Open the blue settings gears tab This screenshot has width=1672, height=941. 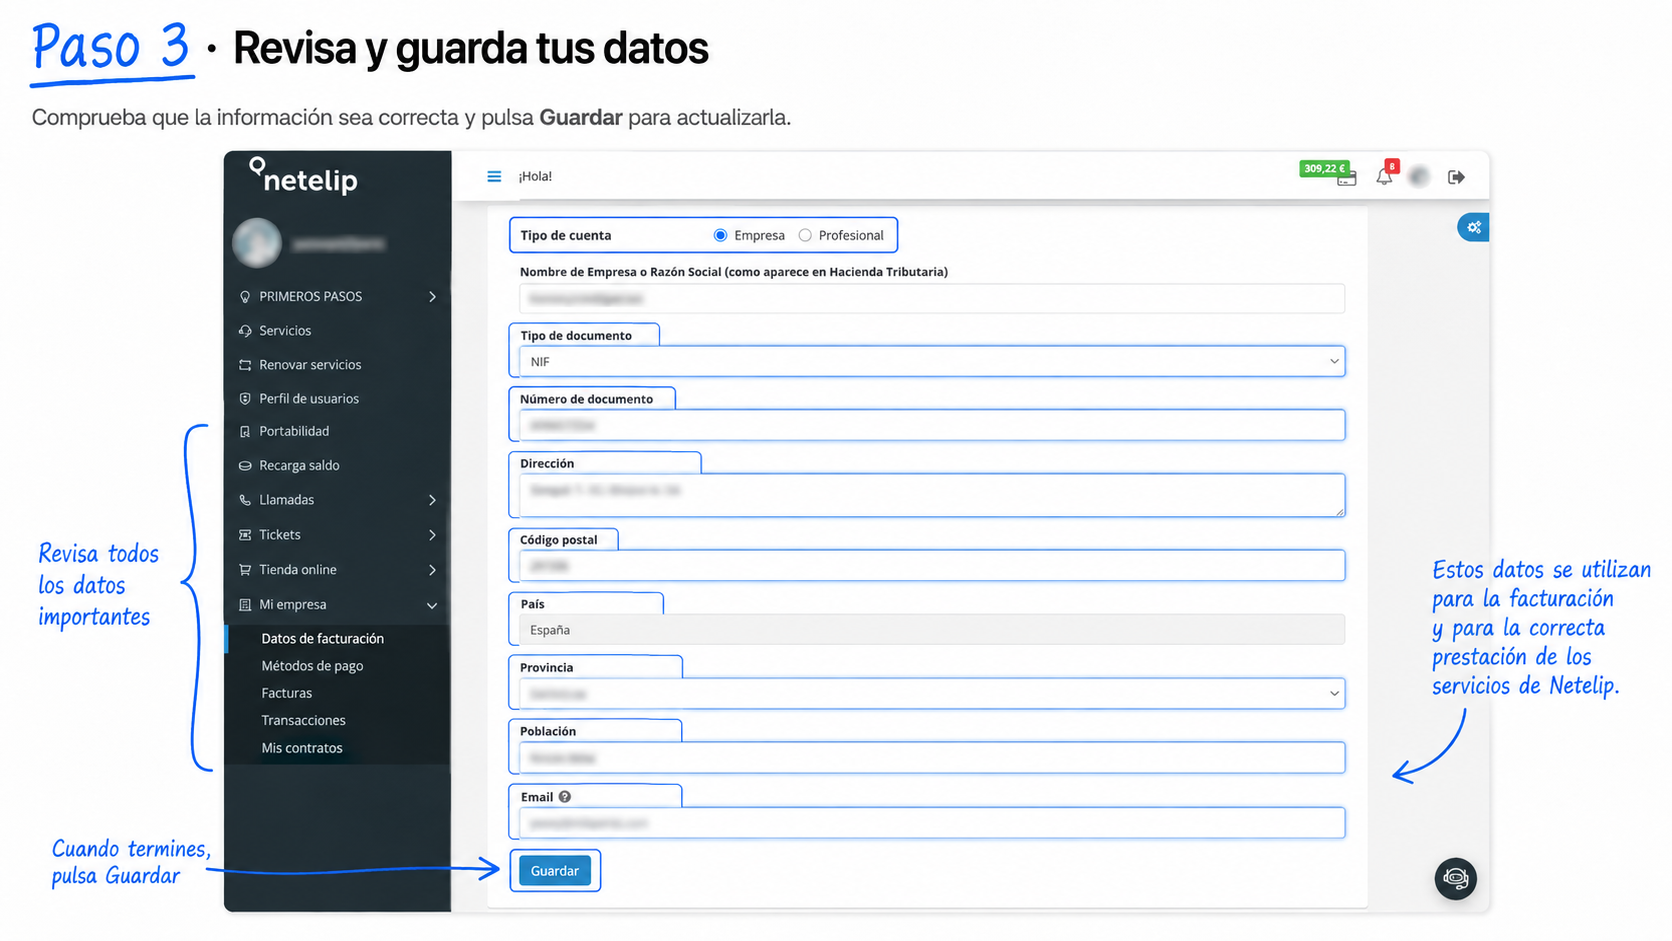tap(1474, 227)
